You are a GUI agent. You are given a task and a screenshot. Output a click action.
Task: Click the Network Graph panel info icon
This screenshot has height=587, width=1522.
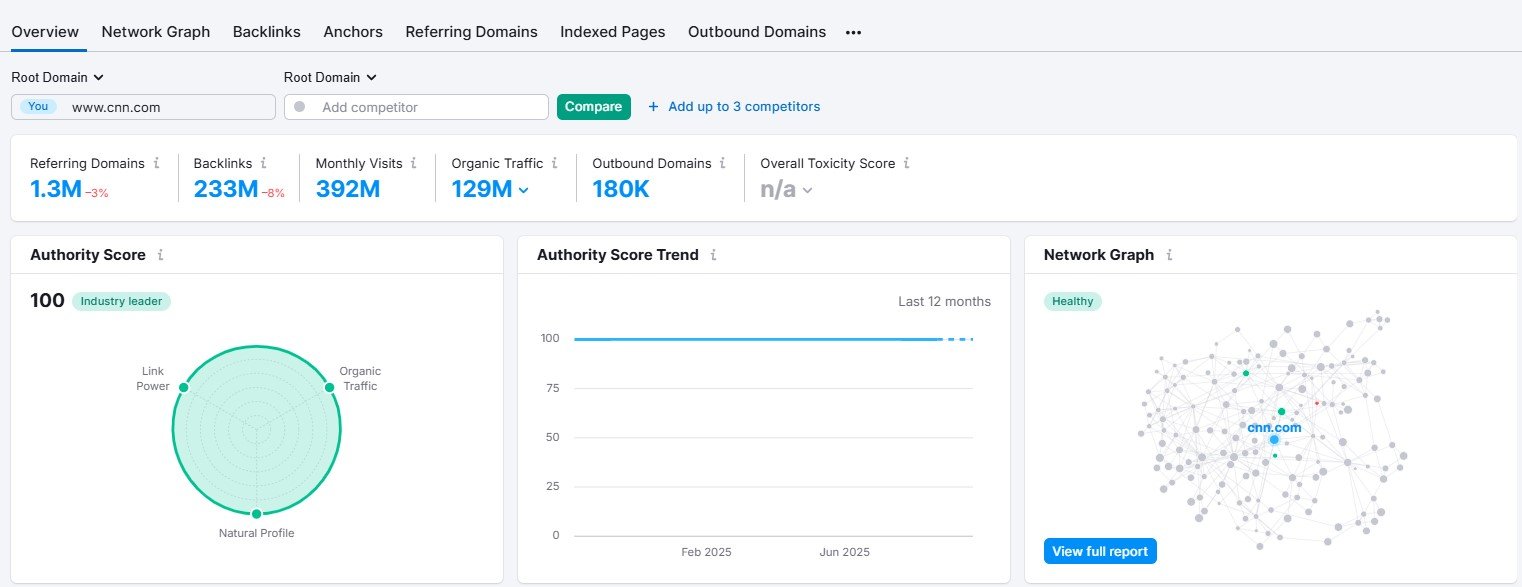point(1169,255)
